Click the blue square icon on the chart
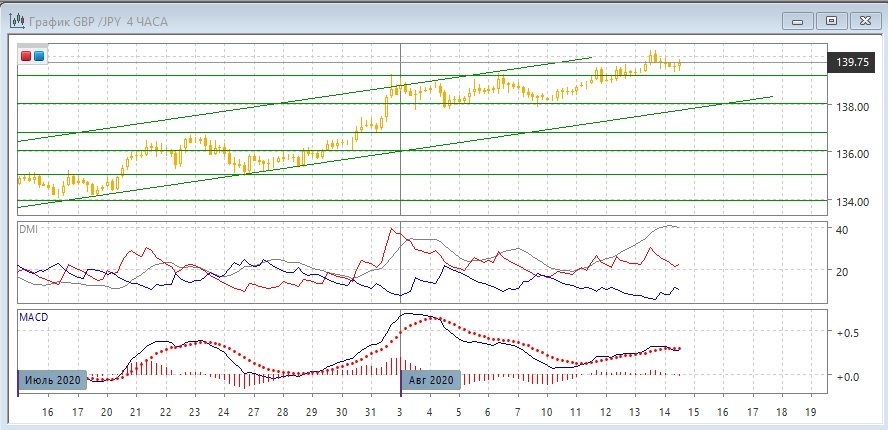The image size is (888, 430). pos(39,56)
